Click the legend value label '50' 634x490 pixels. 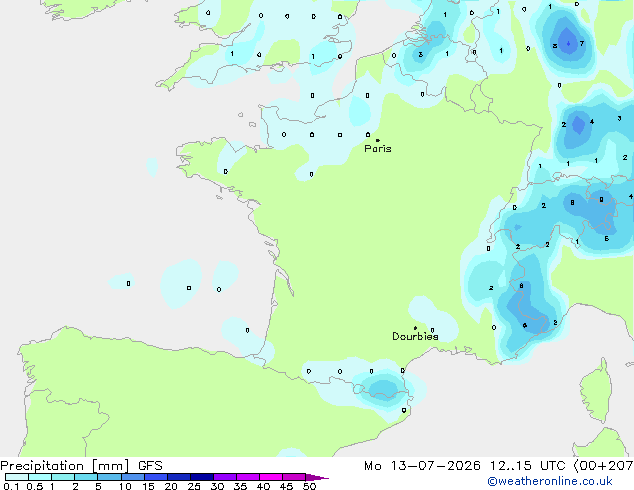(309, 486)
